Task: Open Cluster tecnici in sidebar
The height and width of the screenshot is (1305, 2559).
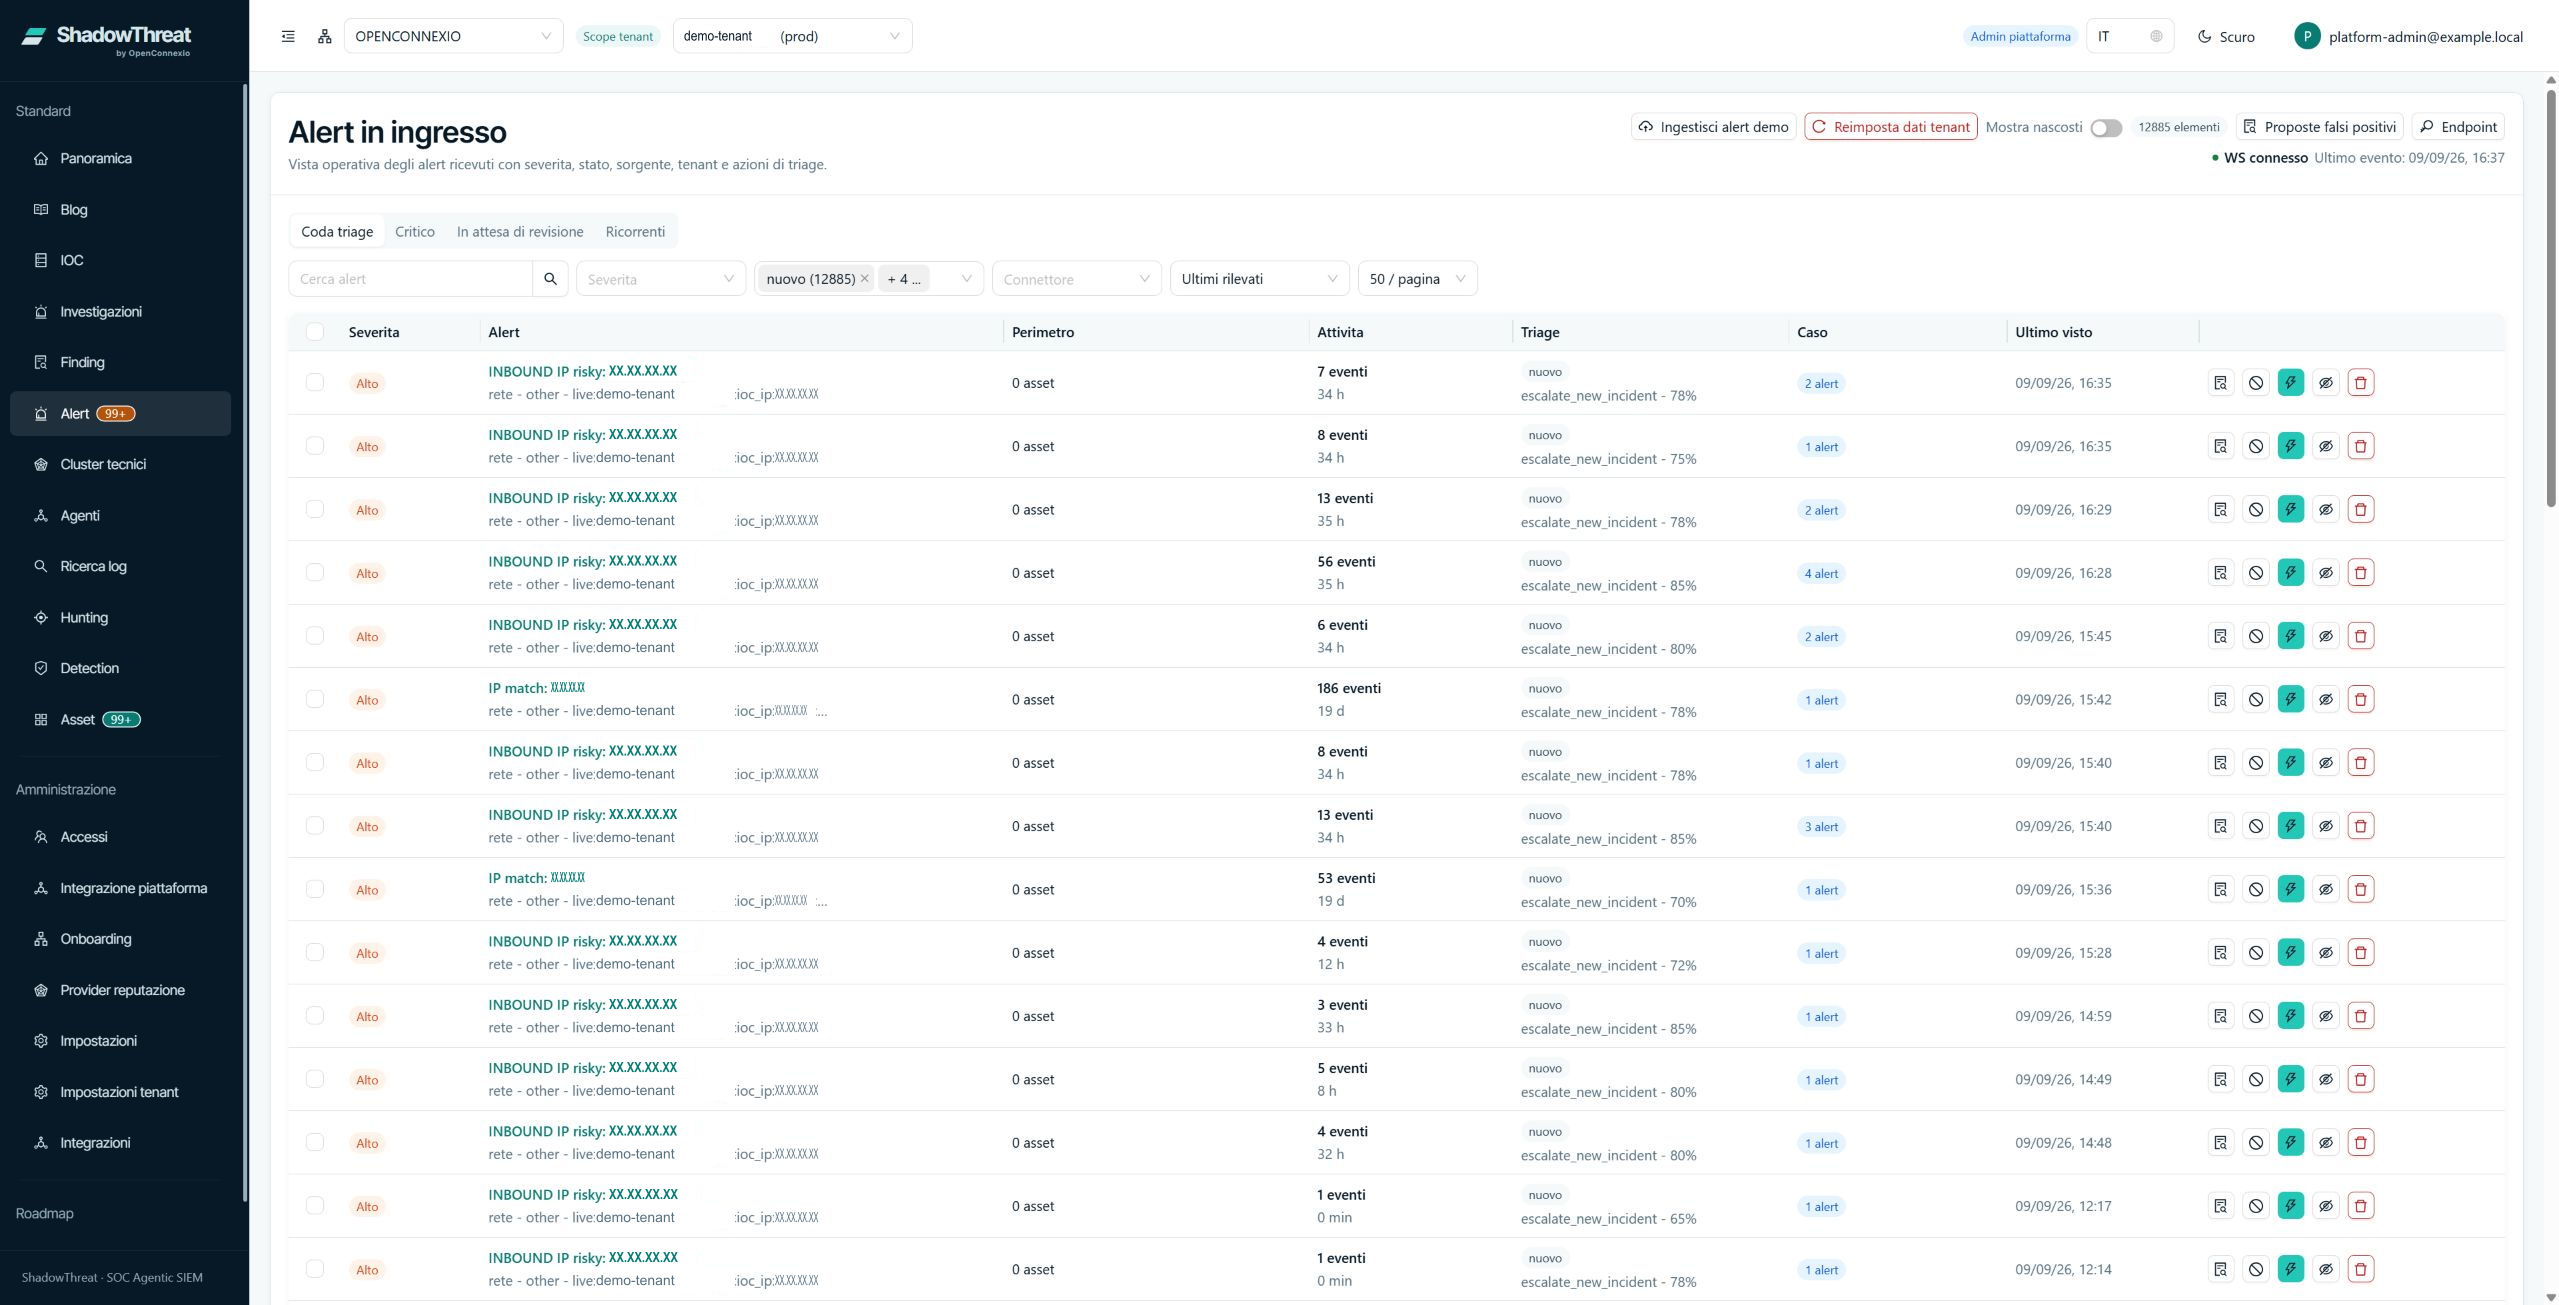Action: [x=120, y=464]
